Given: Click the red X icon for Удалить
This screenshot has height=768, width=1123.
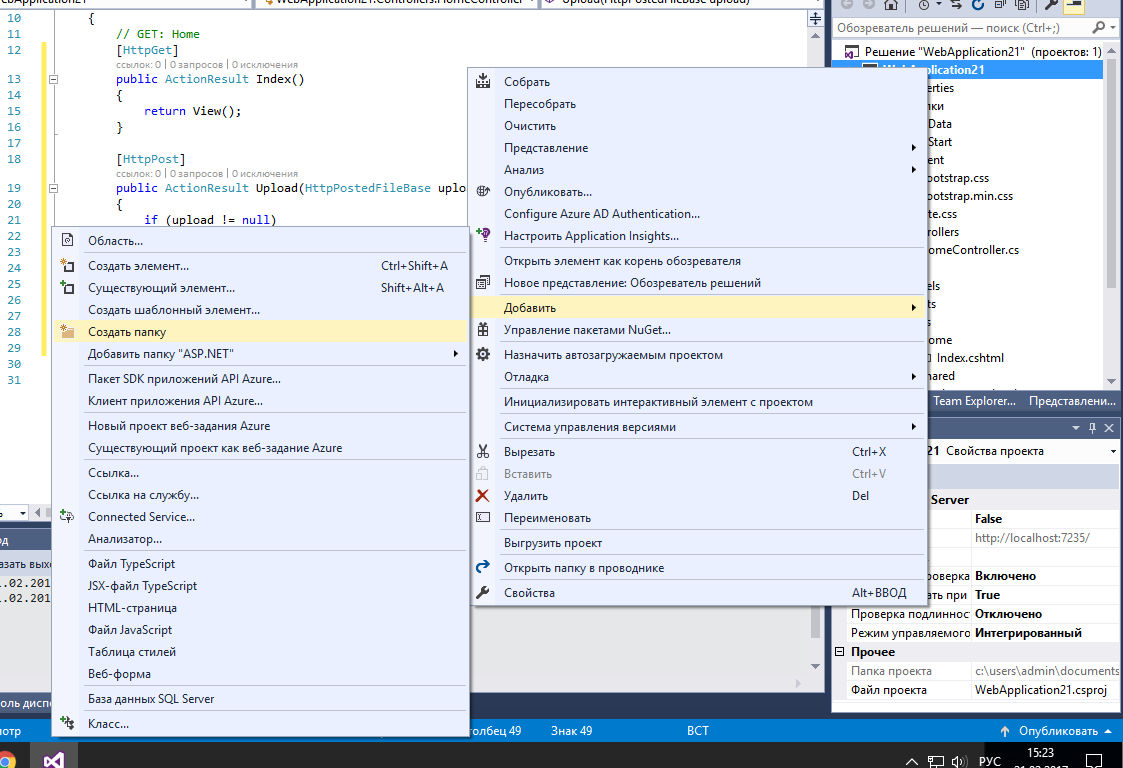Looking at the screenshot, I should (x=483, y=495).
